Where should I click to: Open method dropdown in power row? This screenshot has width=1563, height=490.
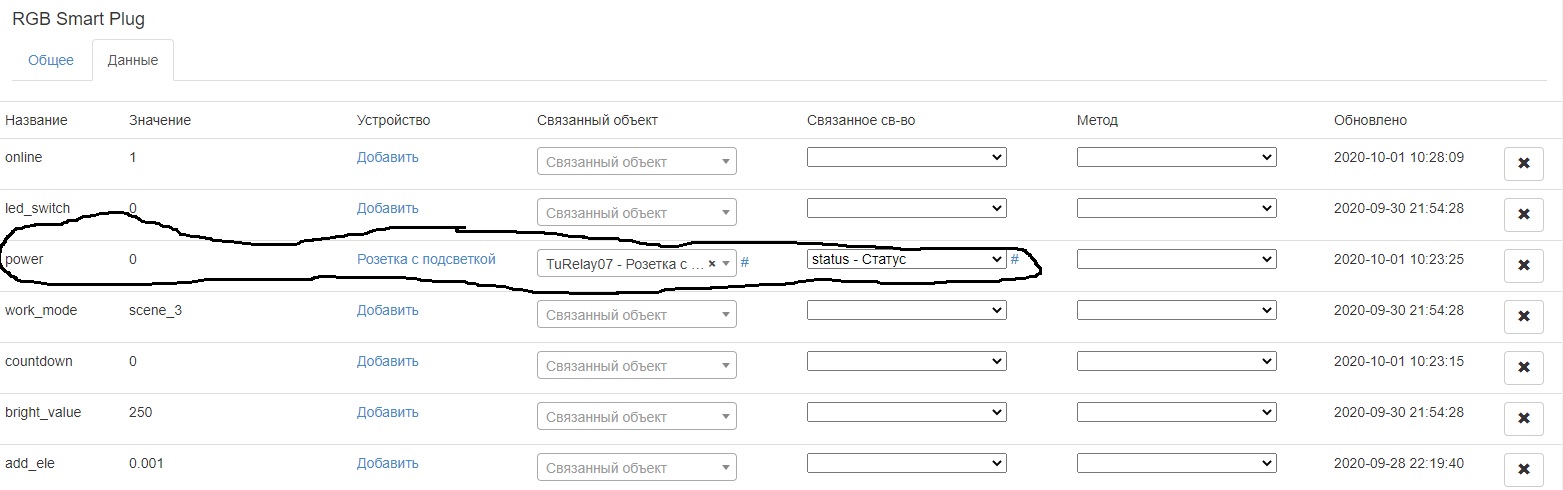pyautogui.click(x=1176, y=259)
